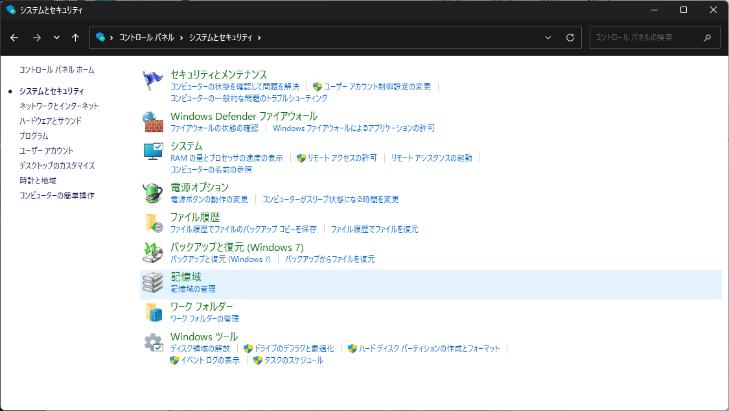Open the システム heading link
This screenshot has width=729, height=411.
point(186,146)
